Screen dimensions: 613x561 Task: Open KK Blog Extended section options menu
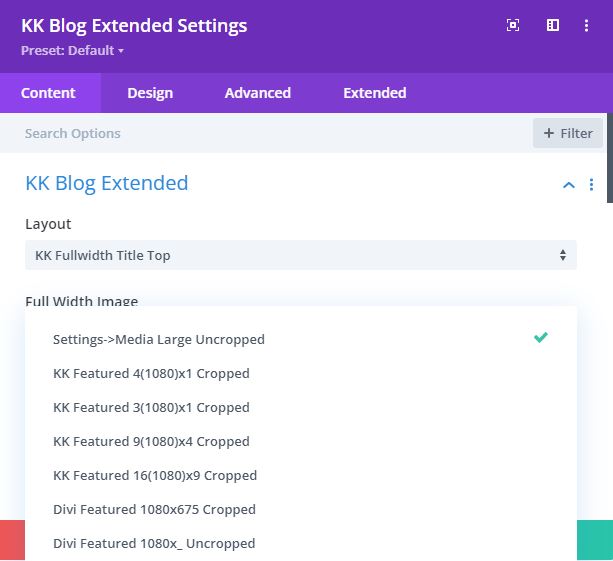tap(591, 185)
